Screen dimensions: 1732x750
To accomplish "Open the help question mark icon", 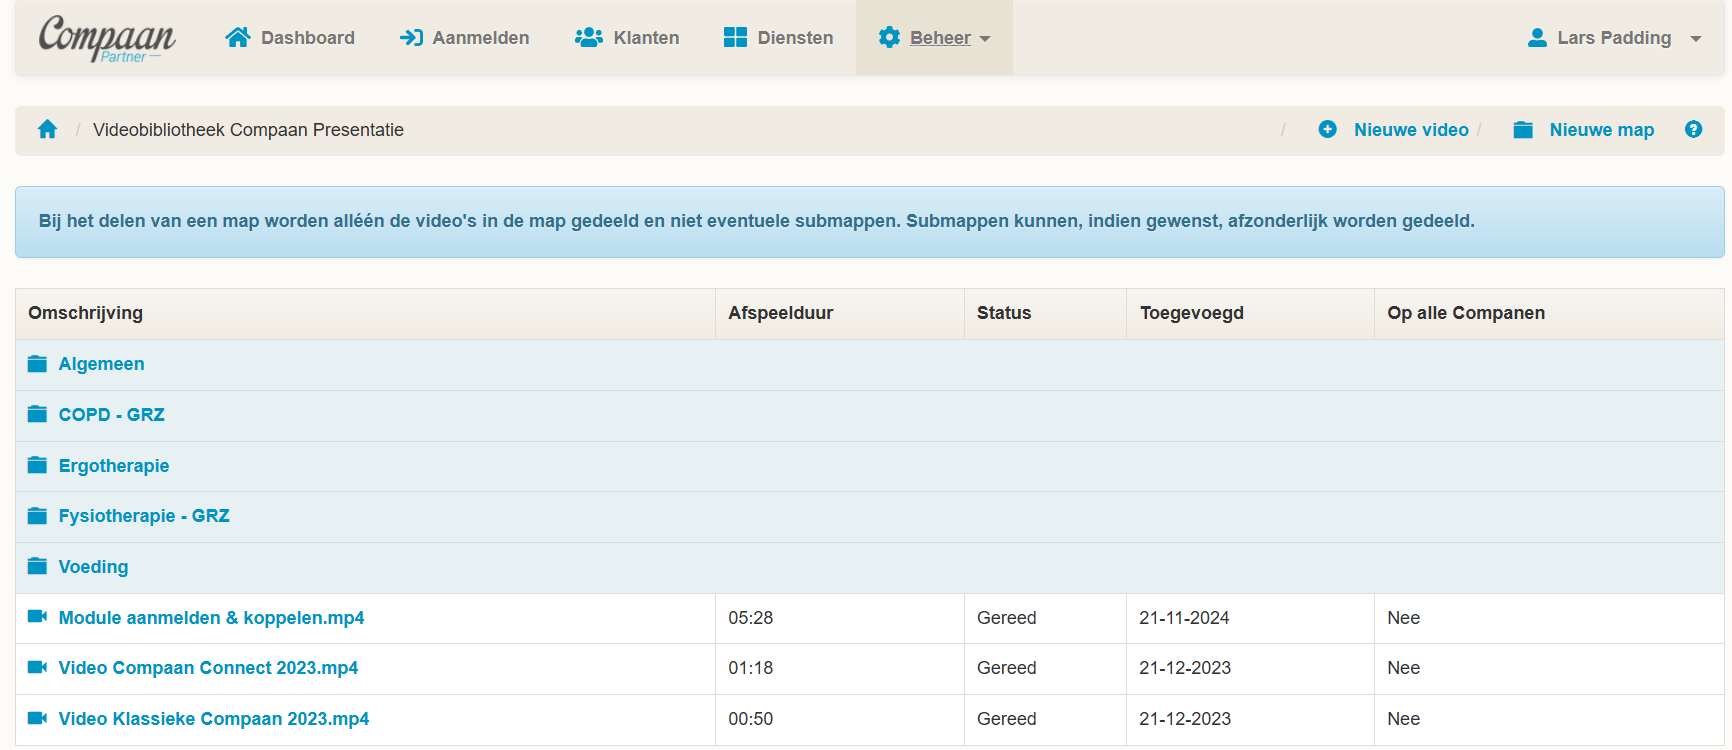I will pos(1693,129).
